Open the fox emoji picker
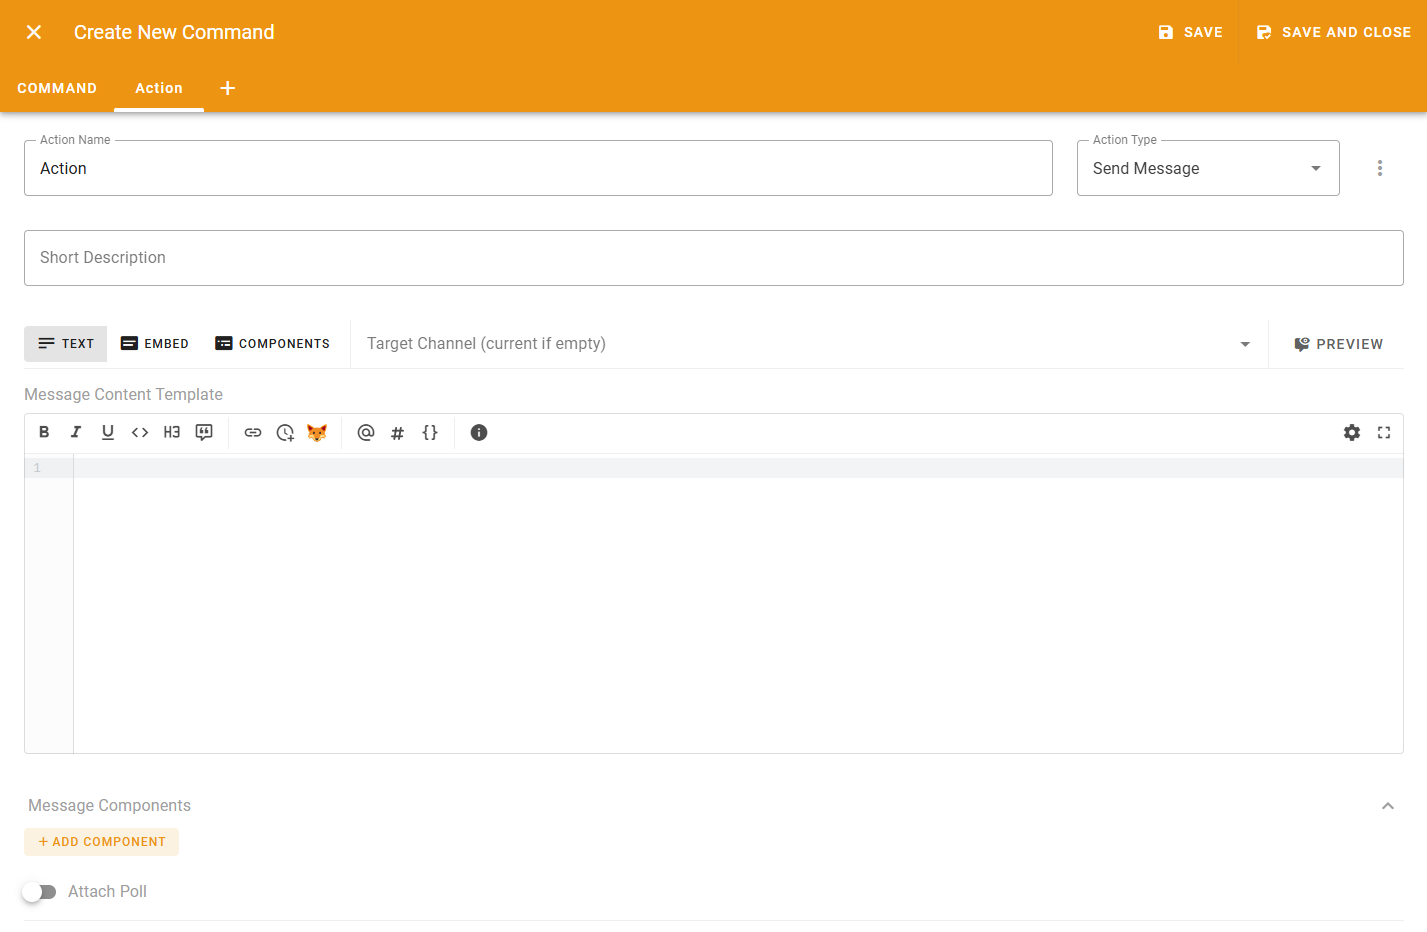This screenshot has width=1427, height=932. pos(317,432)
